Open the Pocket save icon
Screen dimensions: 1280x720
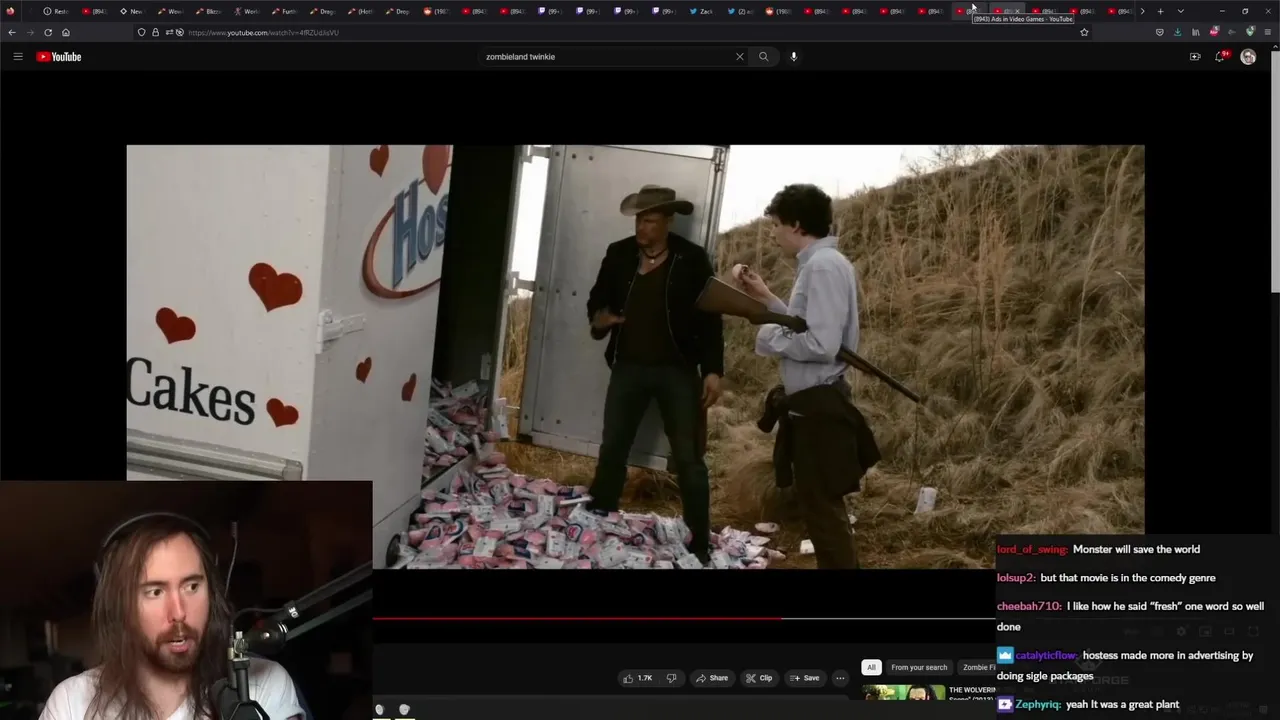click(x=1159, y=32)
